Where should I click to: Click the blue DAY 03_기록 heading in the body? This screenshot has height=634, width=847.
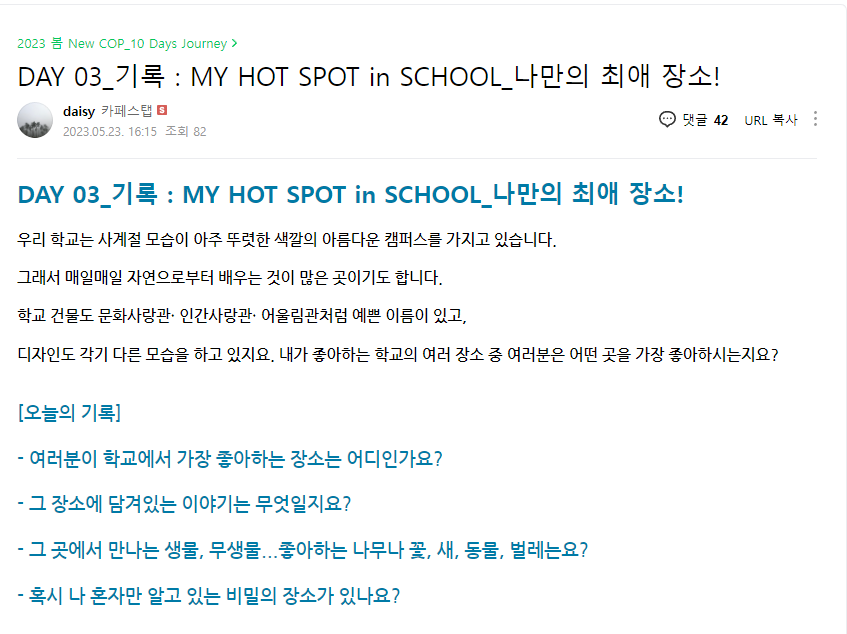tap(351, 194)
